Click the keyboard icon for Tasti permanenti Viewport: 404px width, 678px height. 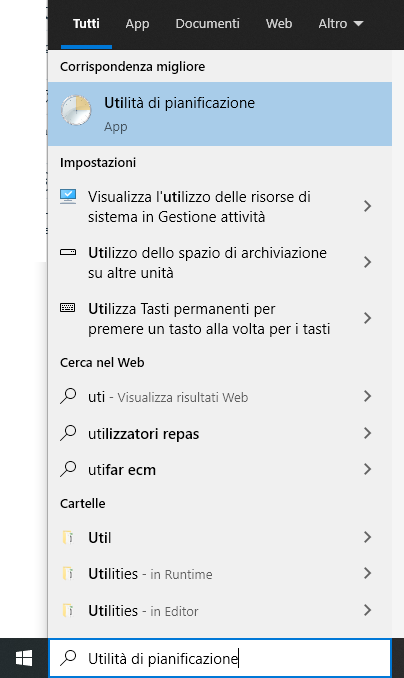(x=68, y=308)
